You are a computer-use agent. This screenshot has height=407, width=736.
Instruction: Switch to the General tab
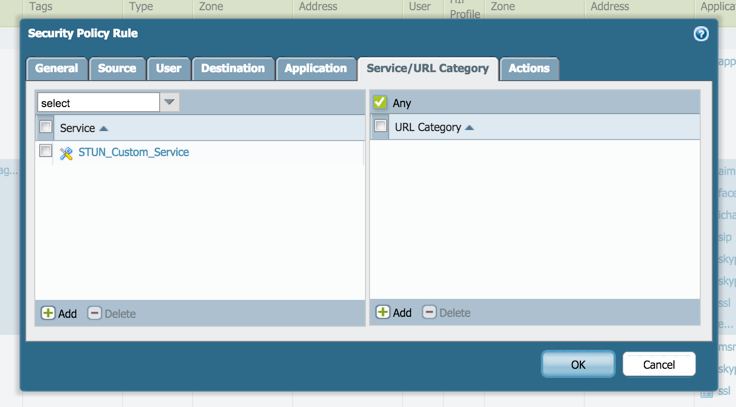click(57, 69)
